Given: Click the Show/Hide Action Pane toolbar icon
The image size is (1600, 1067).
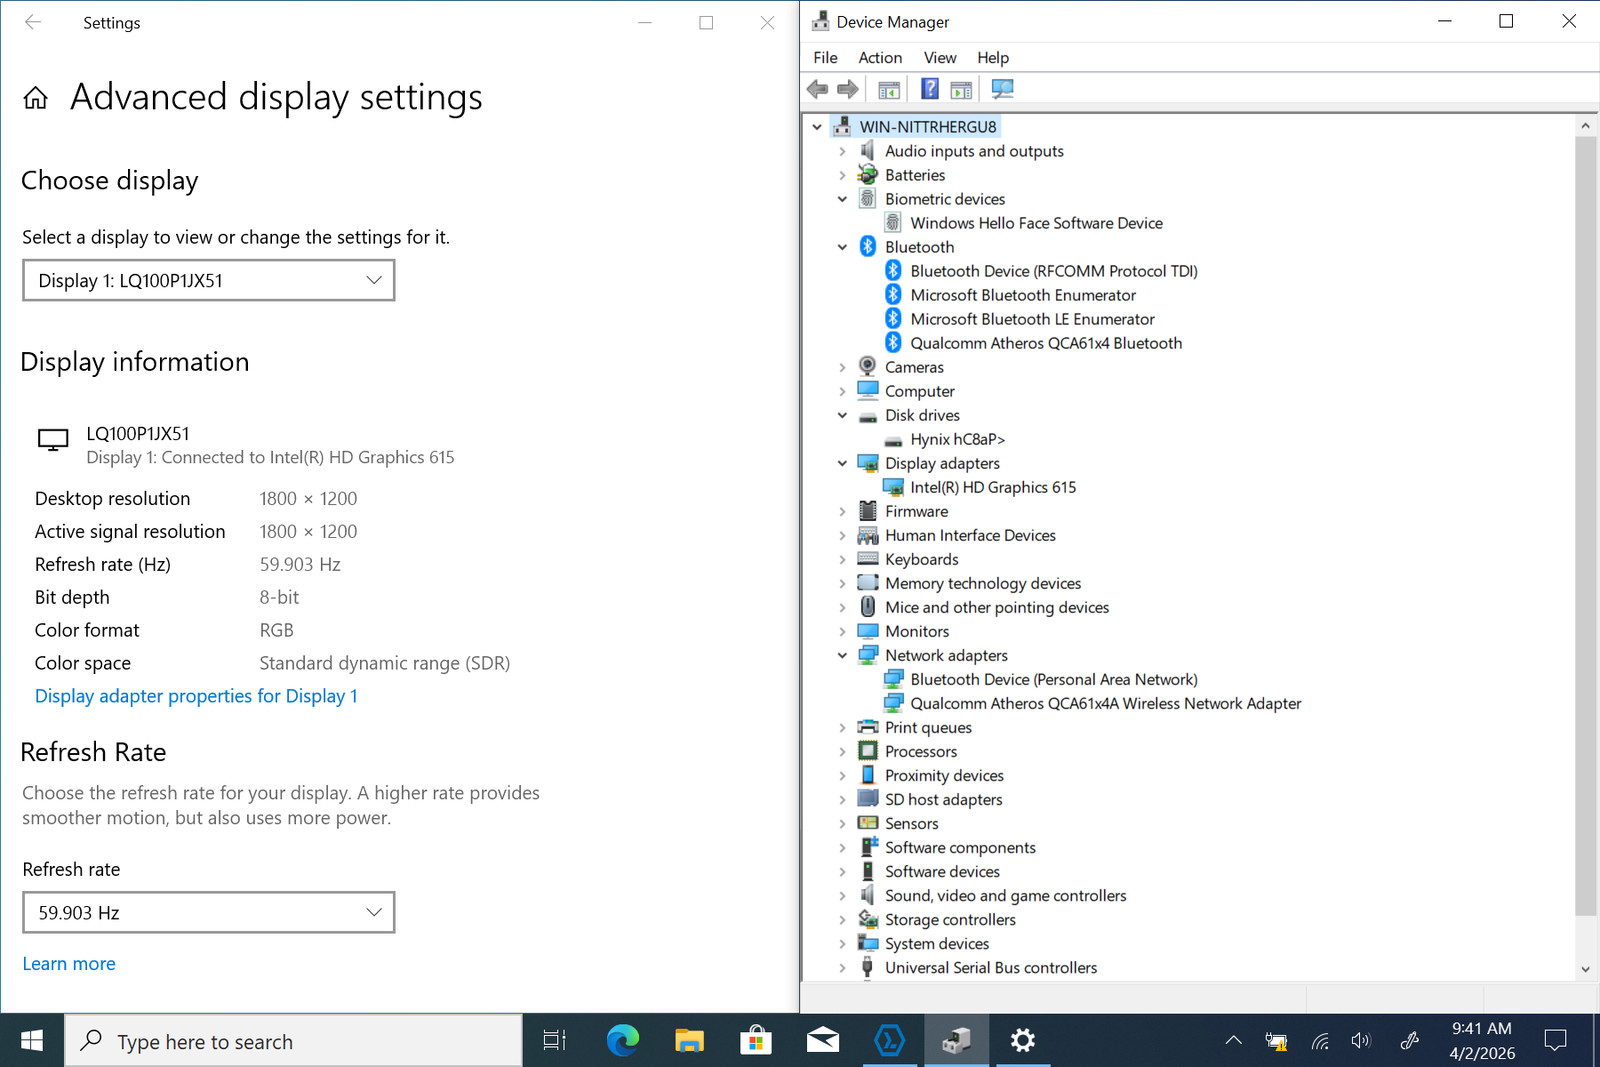Looking at the screenshot, I should pos(961,90).
